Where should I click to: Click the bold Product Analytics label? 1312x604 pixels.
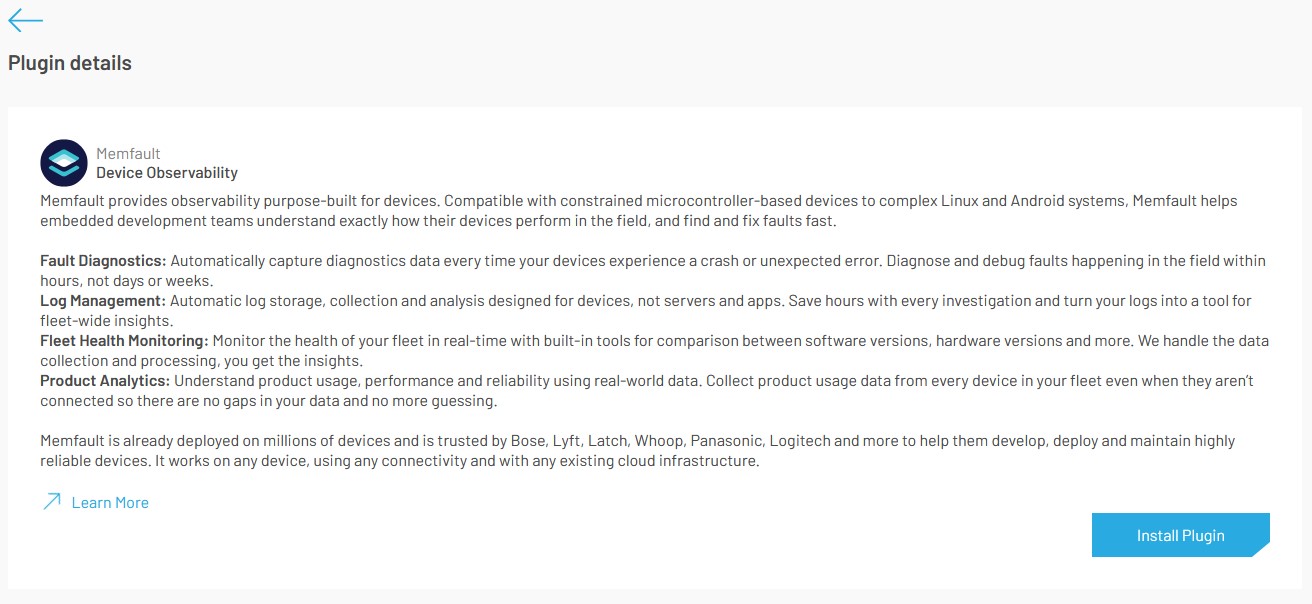pos(105,381)
